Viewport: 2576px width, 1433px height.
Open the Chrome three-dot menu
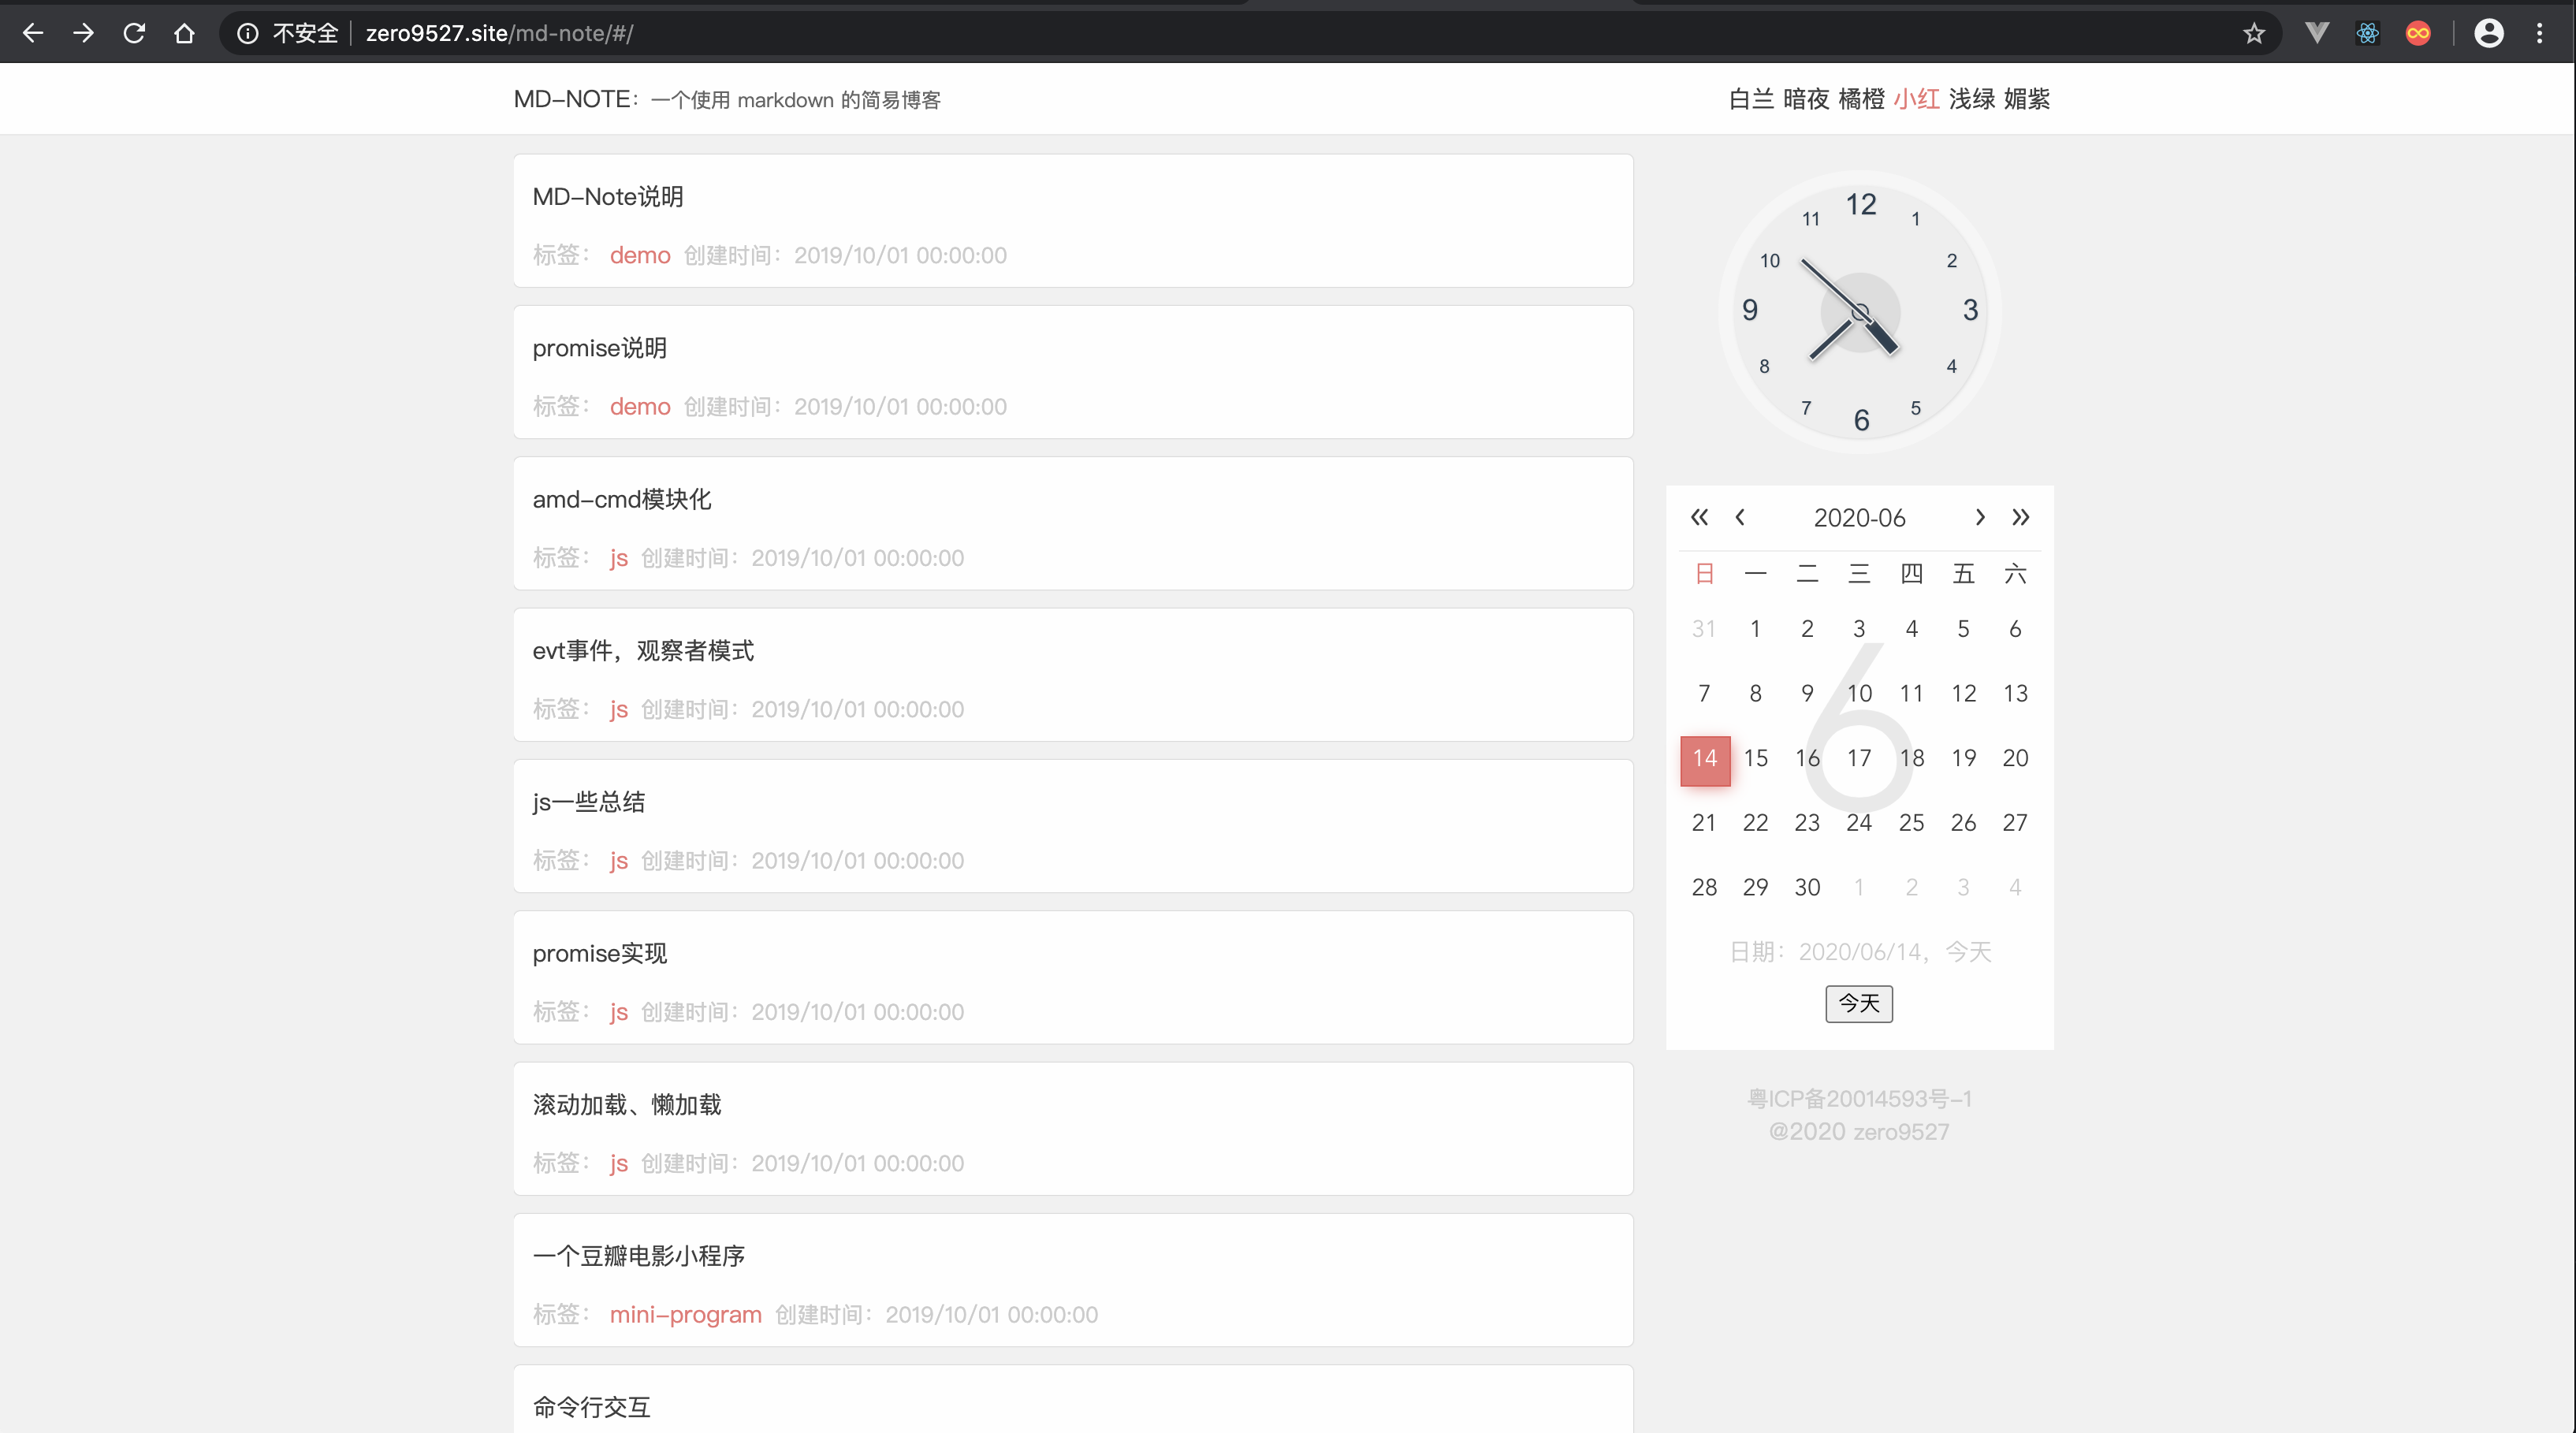(2542, 32)
